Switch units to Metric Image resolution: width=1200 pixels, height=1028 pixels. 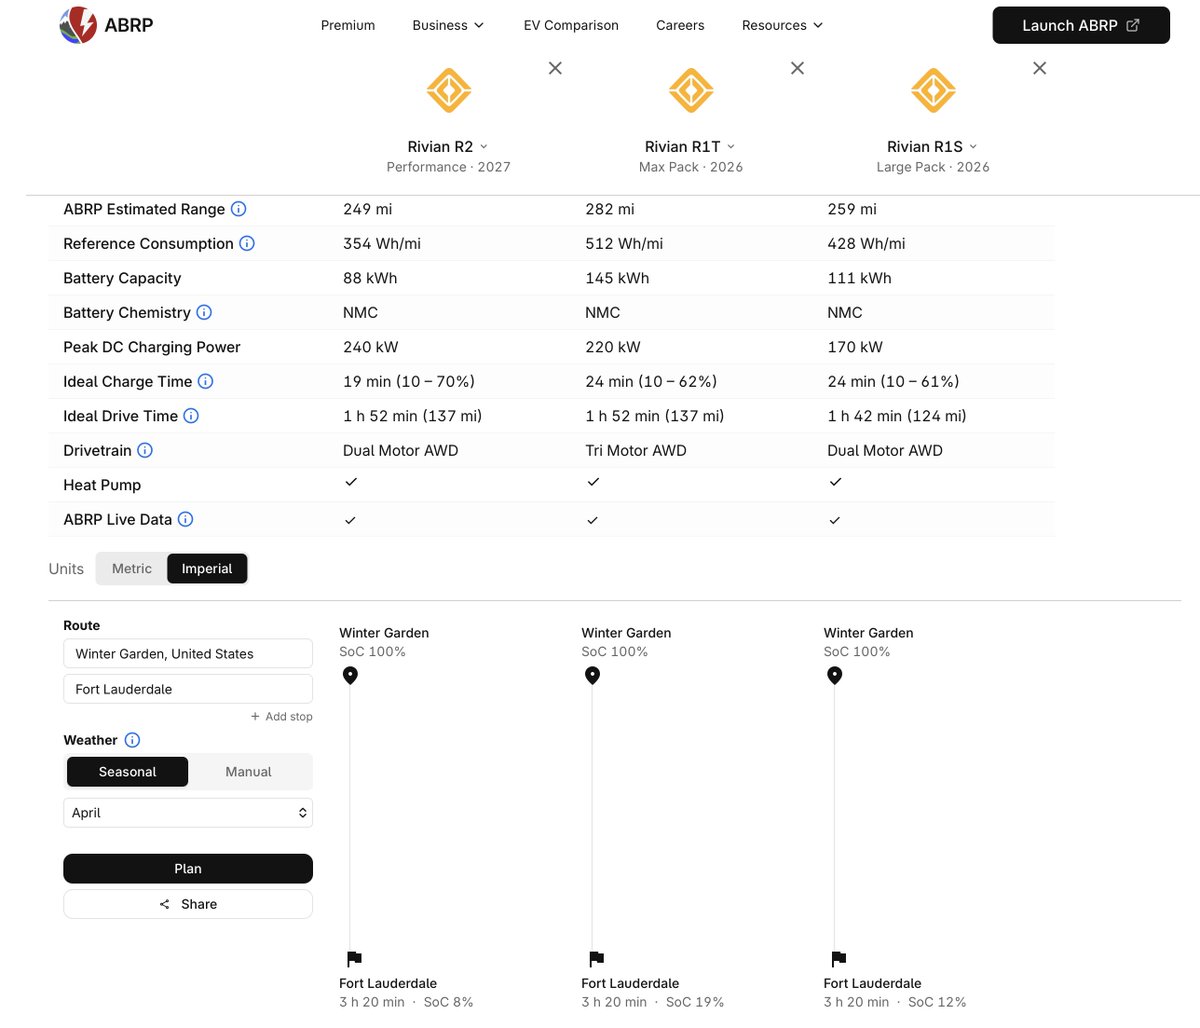point(132,568)
